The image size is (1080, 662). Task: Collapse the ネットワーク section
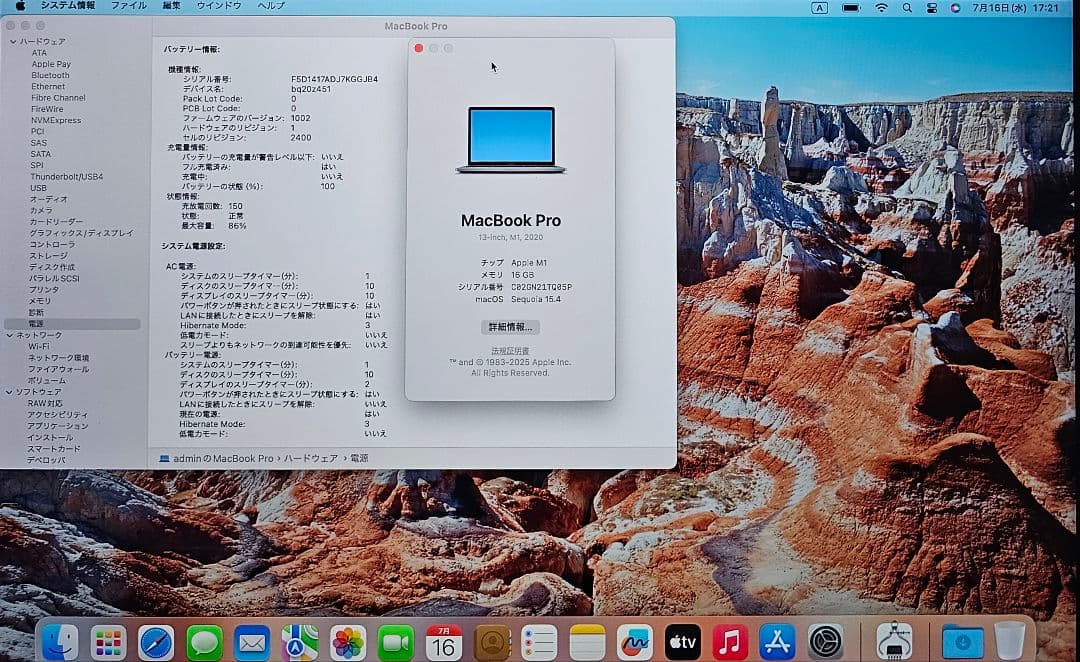click(9, 337)
